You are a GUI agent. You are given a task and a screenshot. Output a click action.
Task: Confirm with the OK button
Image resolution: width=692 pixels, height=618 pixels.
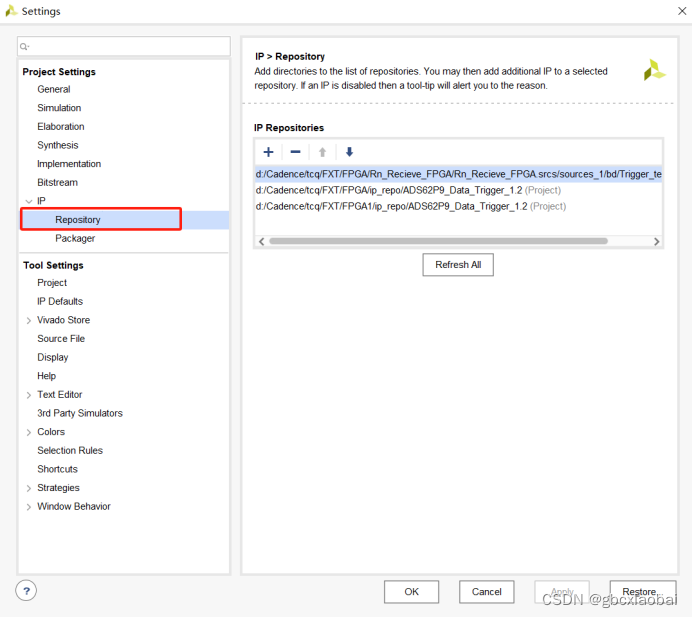[411, 592]
